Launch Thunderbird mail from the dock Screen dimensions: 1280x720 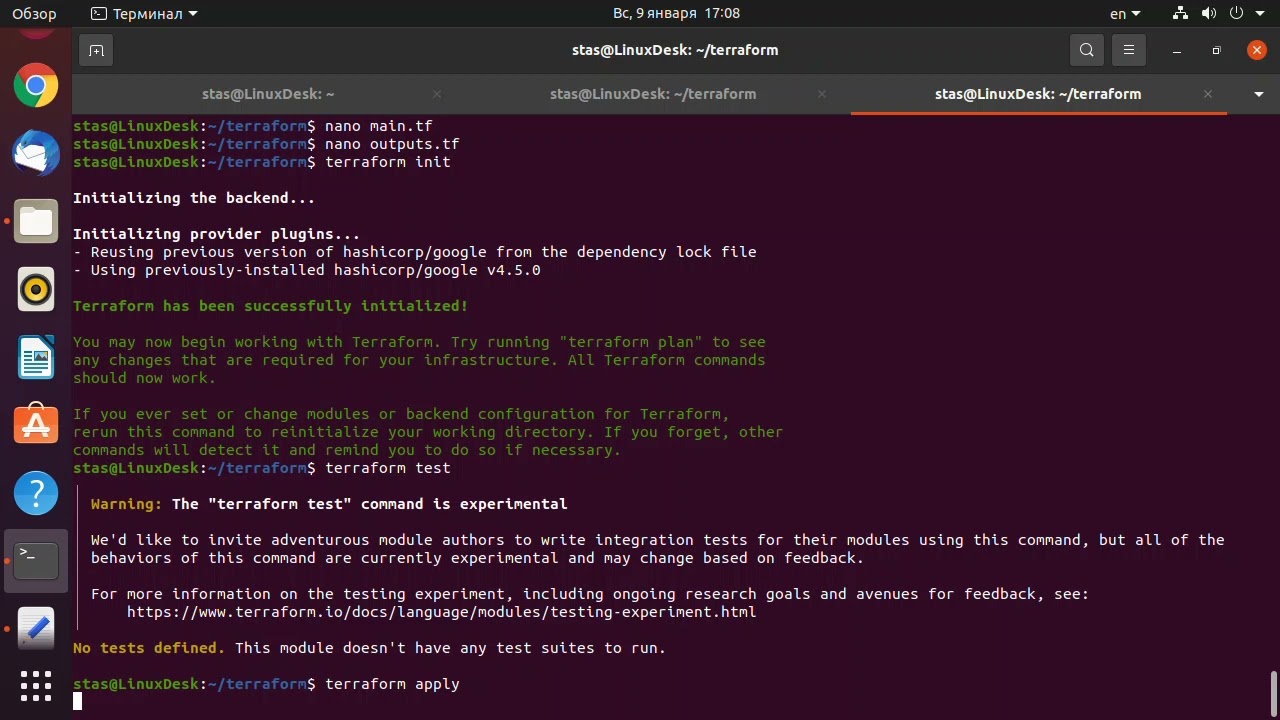[x=36, y=154]
